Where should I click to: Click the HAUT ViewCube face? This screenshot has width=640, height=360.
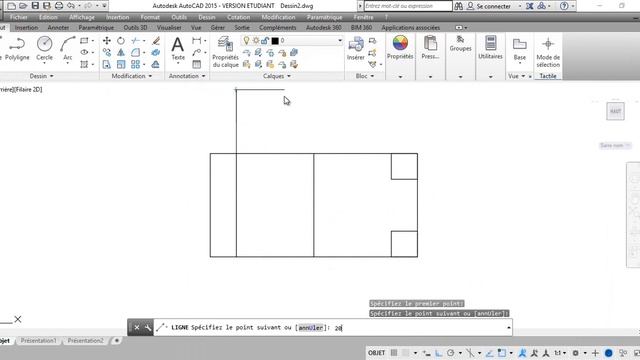click(615, 111)
